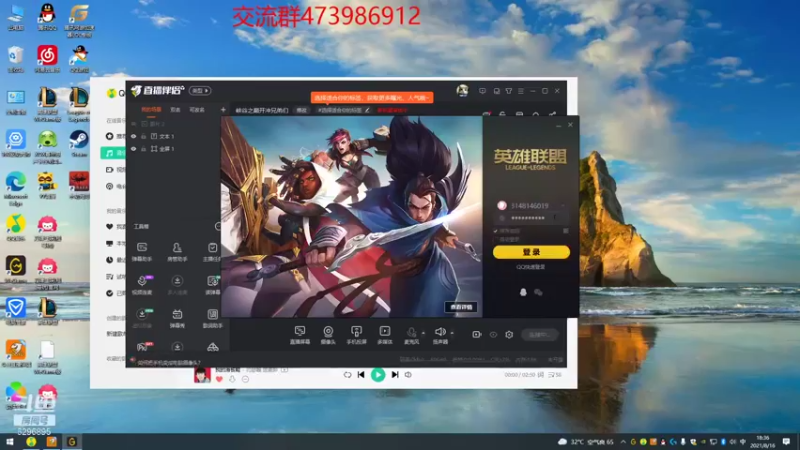Image resolution: width=800 pixels, height=450 pixels.
Task: Open the Steam desktop icon
Action: [79, 143]
